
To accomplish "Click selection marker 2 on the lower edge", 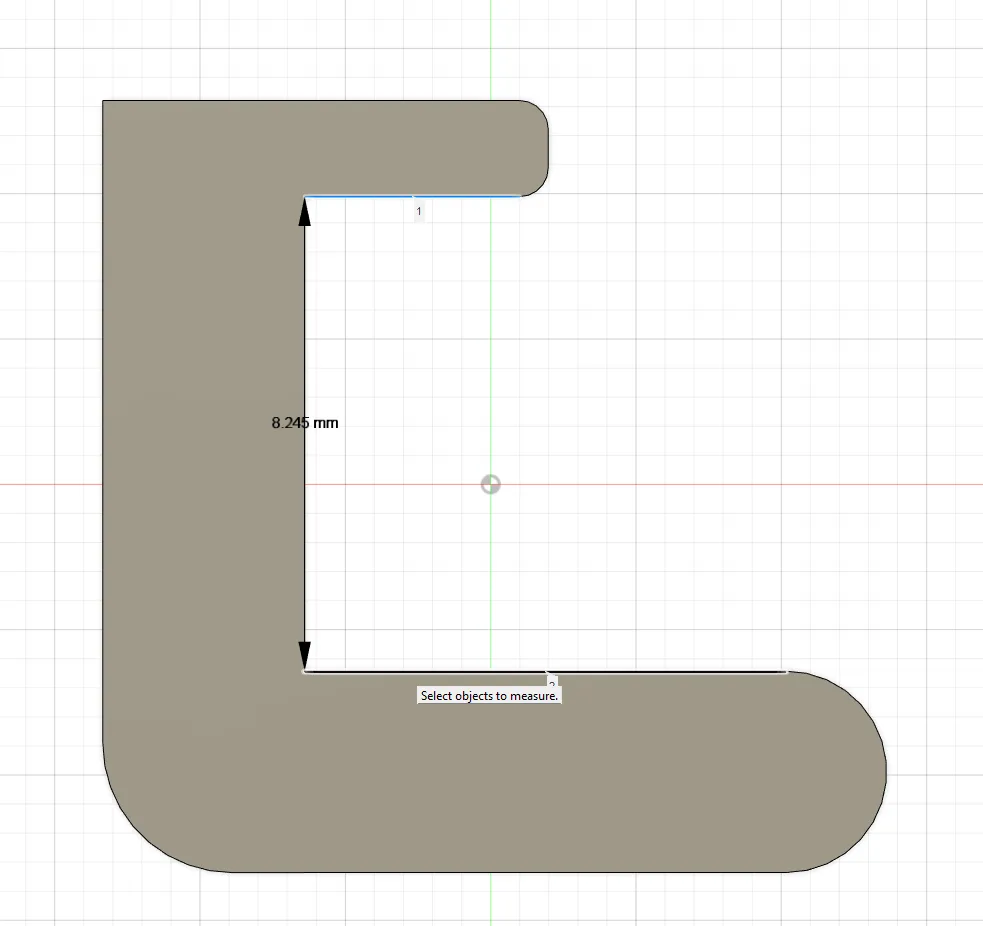I will coord(551,682).
